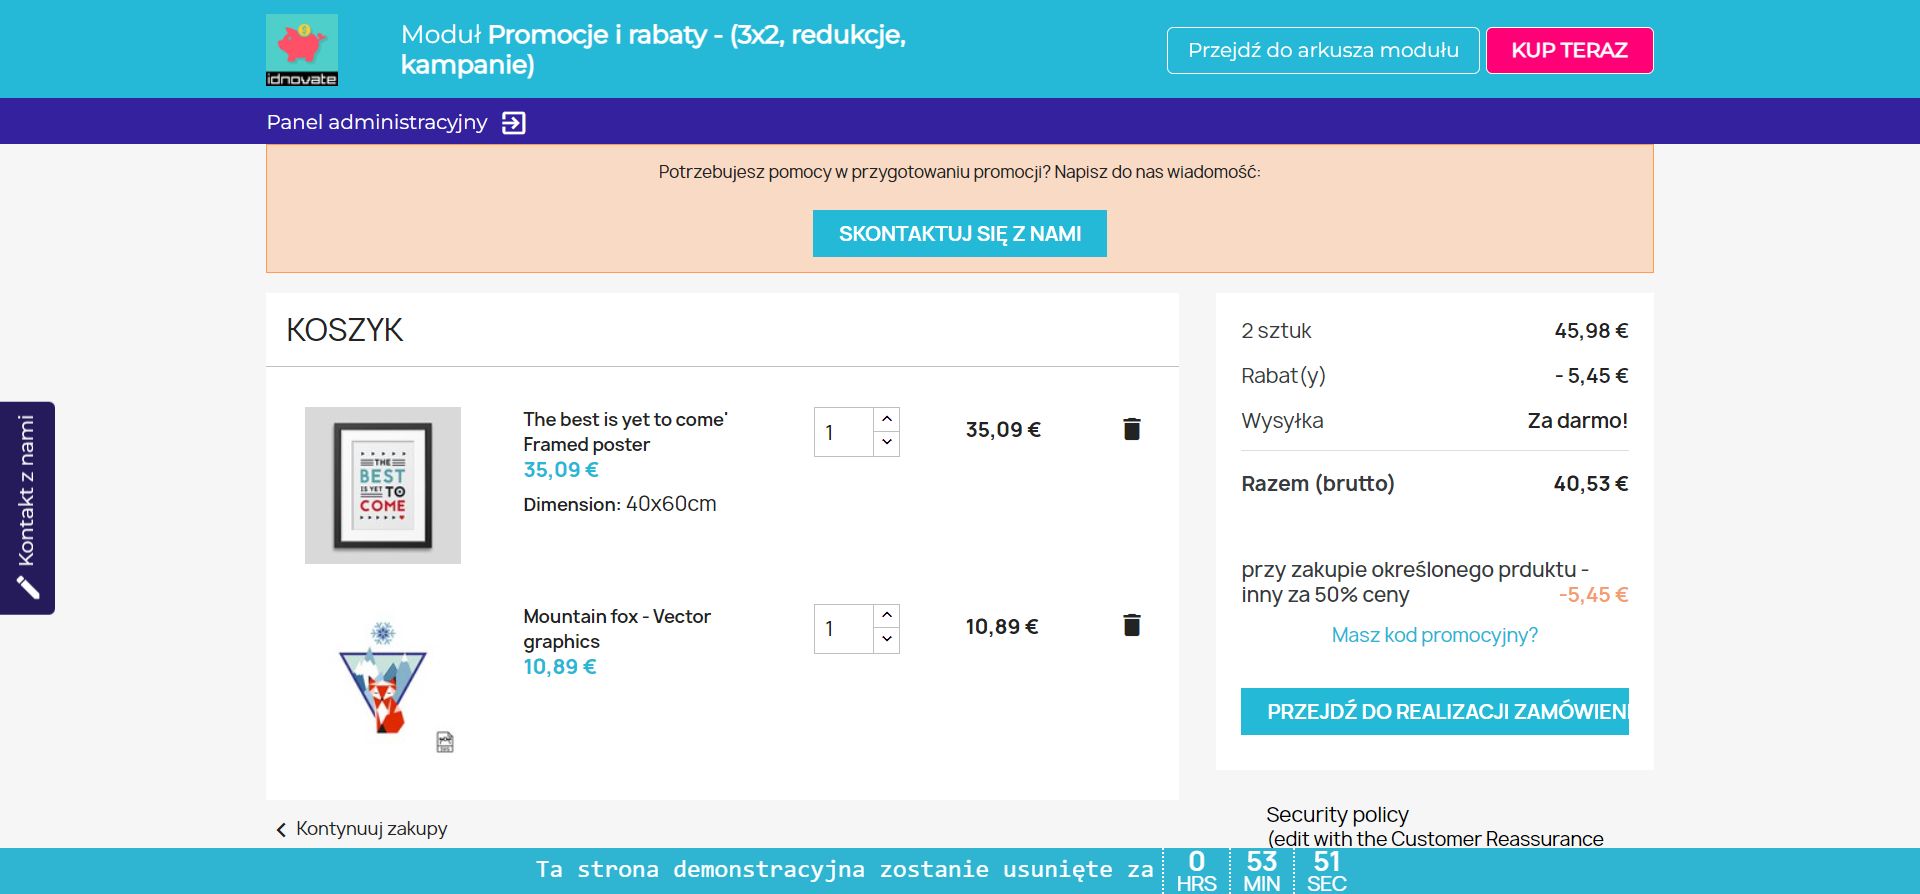Click the Dimension: 40x60cm text
Image resolution: width=1920 pixels, height=894 pixels.
coord(620,504)
